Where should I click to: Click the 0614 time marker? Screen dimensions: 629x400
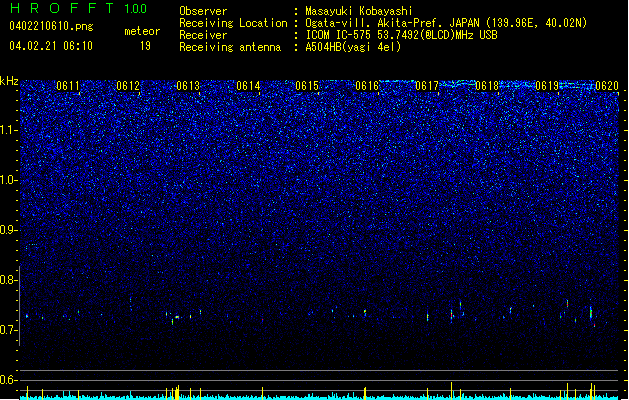pos(248,86)
